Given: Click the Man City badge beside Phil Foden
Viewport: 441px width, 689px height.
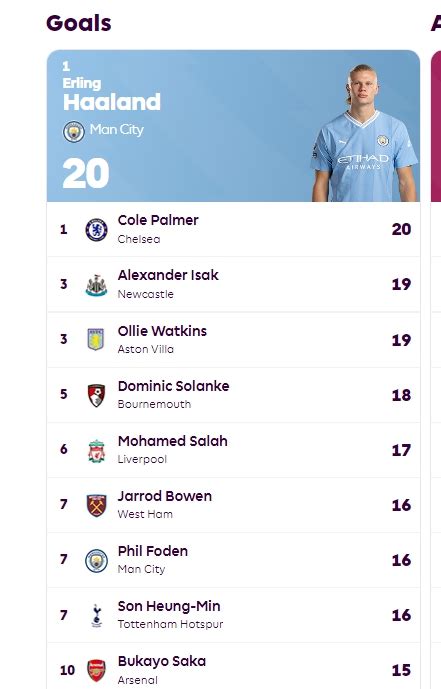Looking at the screenshot, I should (97, 560).
